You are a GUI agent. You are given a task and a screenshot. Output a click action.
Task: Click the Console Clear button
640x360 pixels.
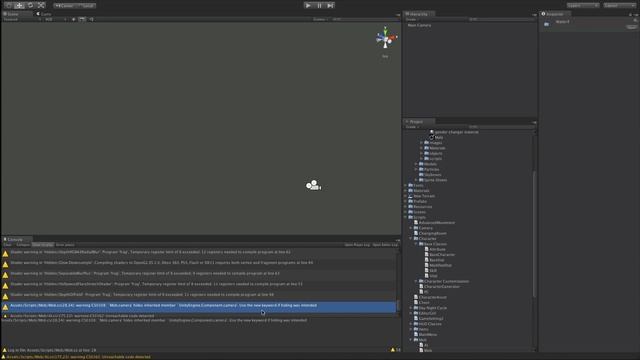[7, 245]
